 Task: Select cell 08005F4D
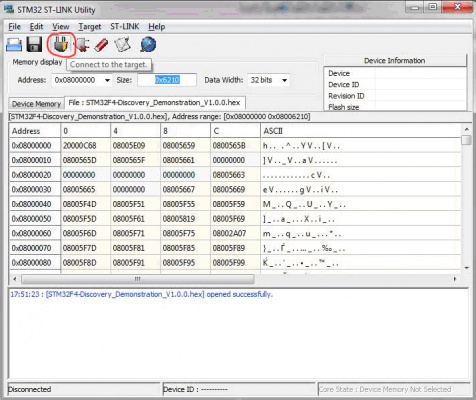(x=86, y=204)
